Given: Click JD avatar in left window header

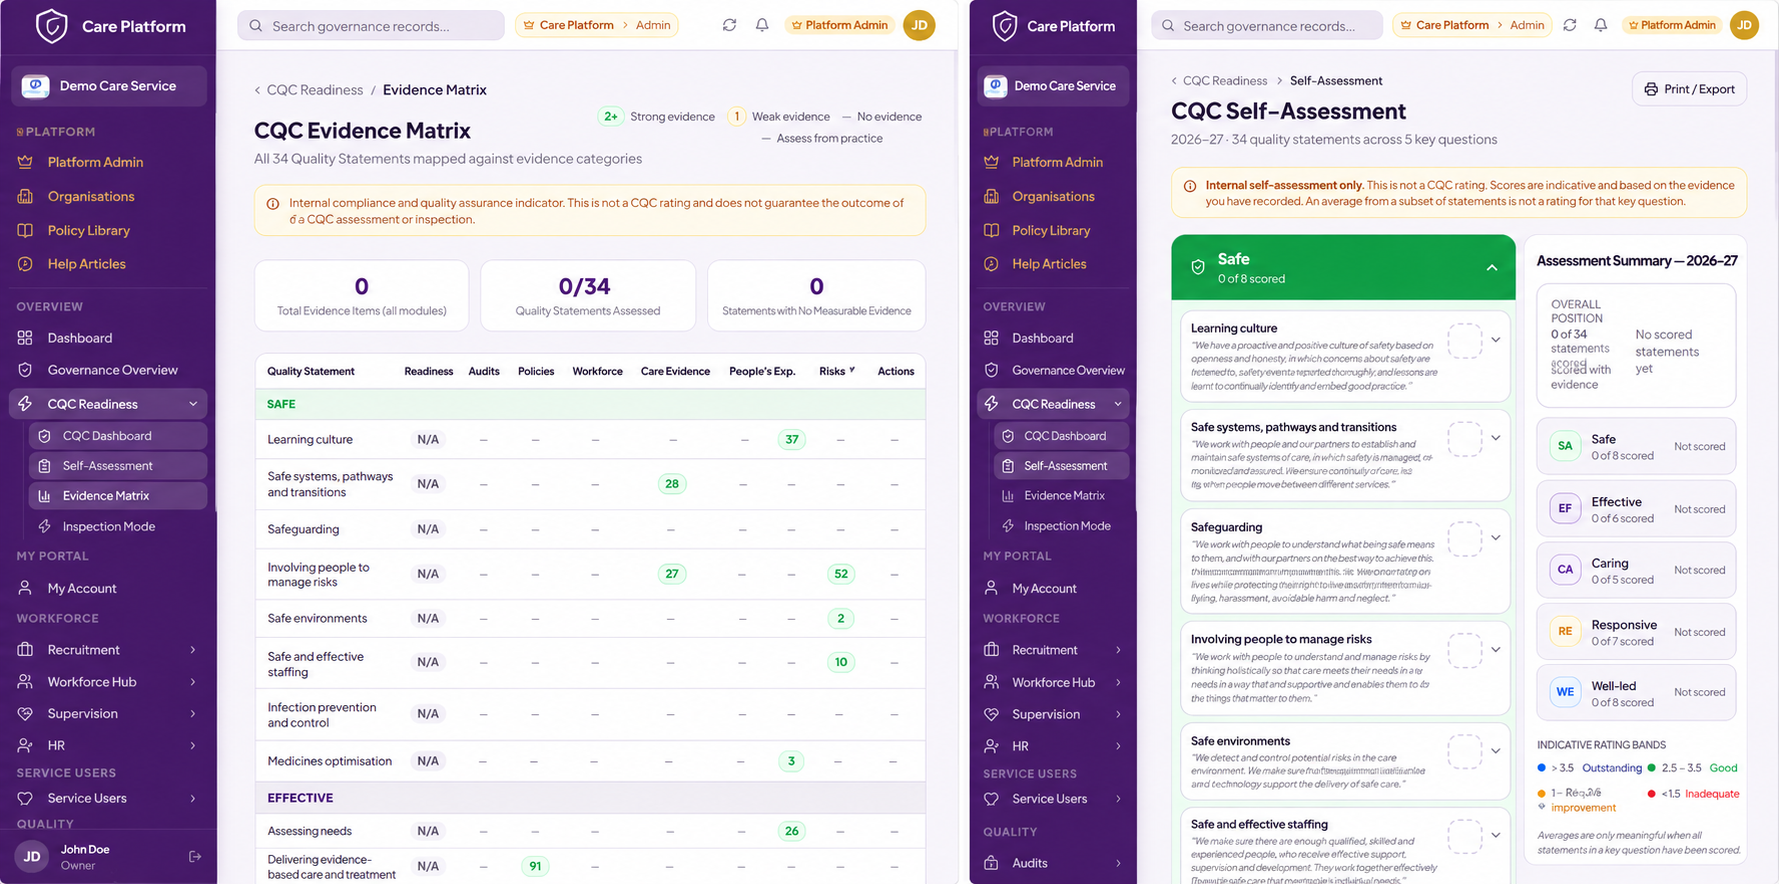Looking at the screenshot, I should (919, 25).
